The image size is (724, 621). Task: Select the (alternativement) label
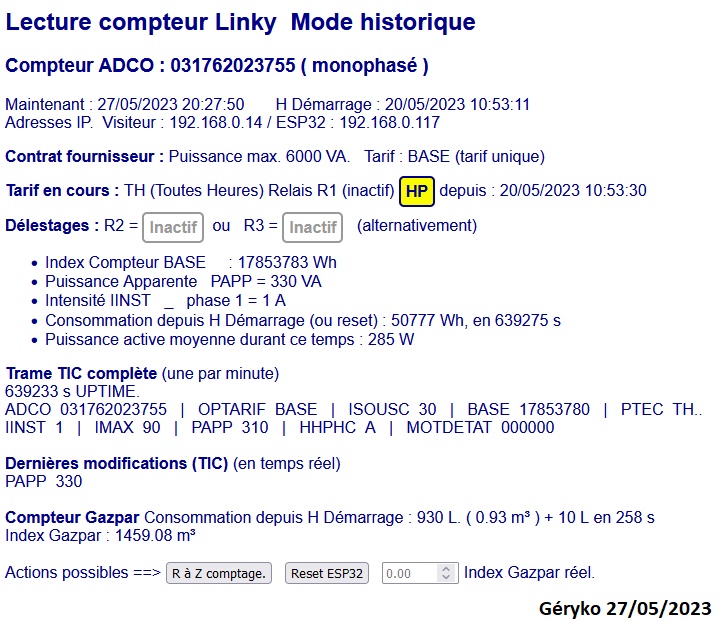click(x=416, y=225)
